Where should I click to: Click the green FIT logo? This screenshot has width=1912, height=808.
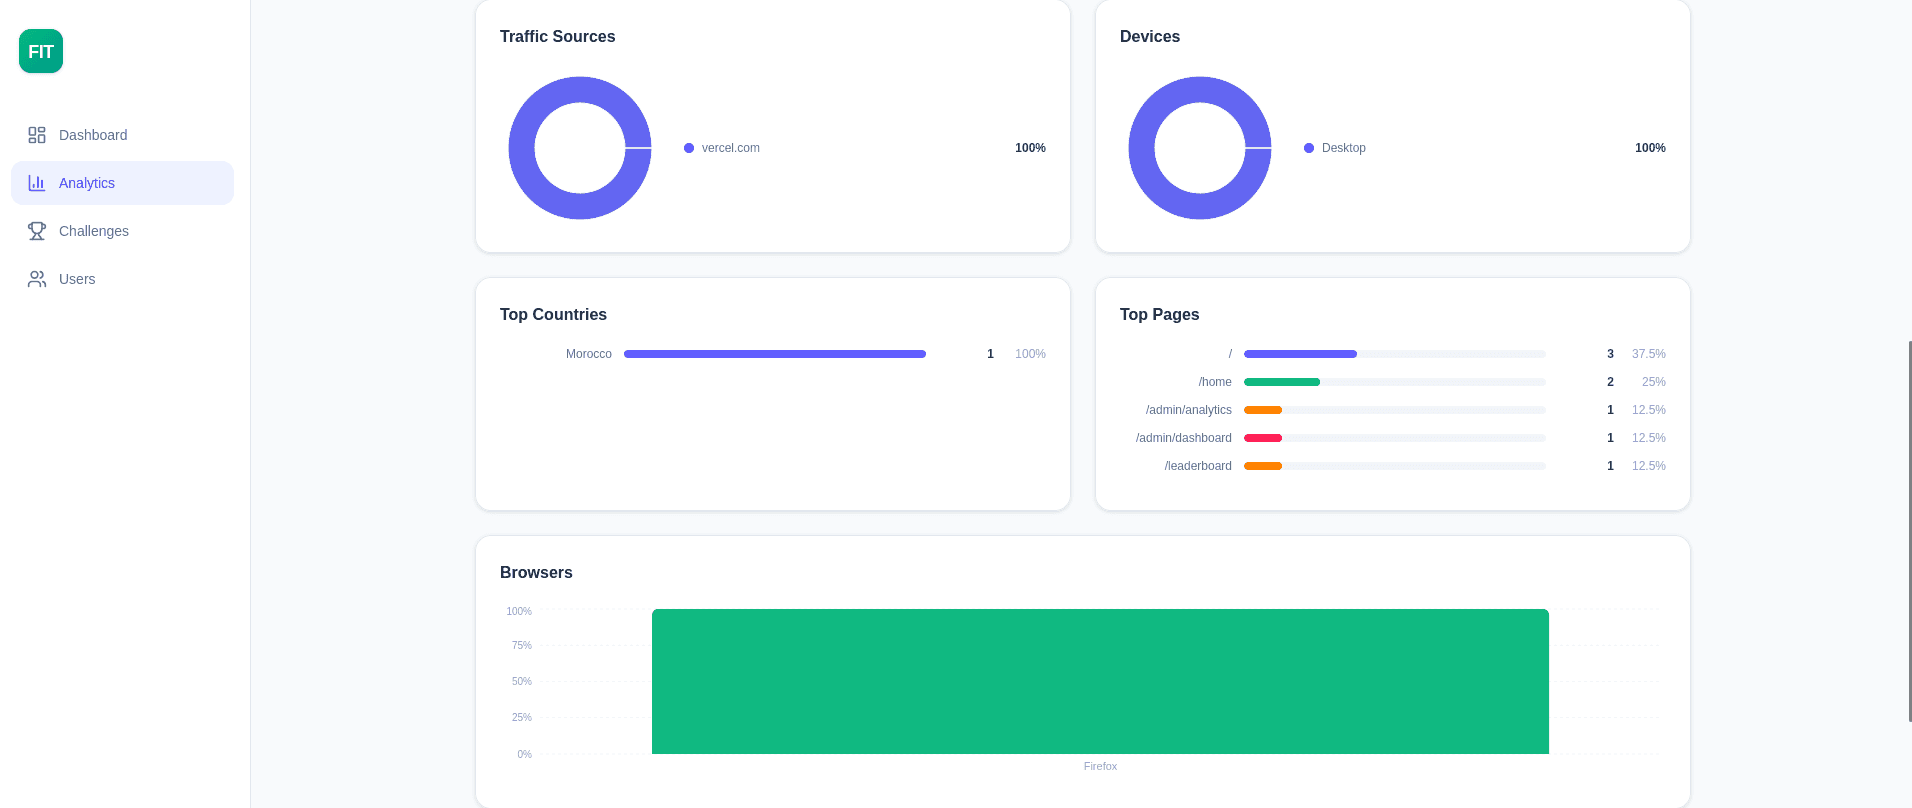coord(41,51)
